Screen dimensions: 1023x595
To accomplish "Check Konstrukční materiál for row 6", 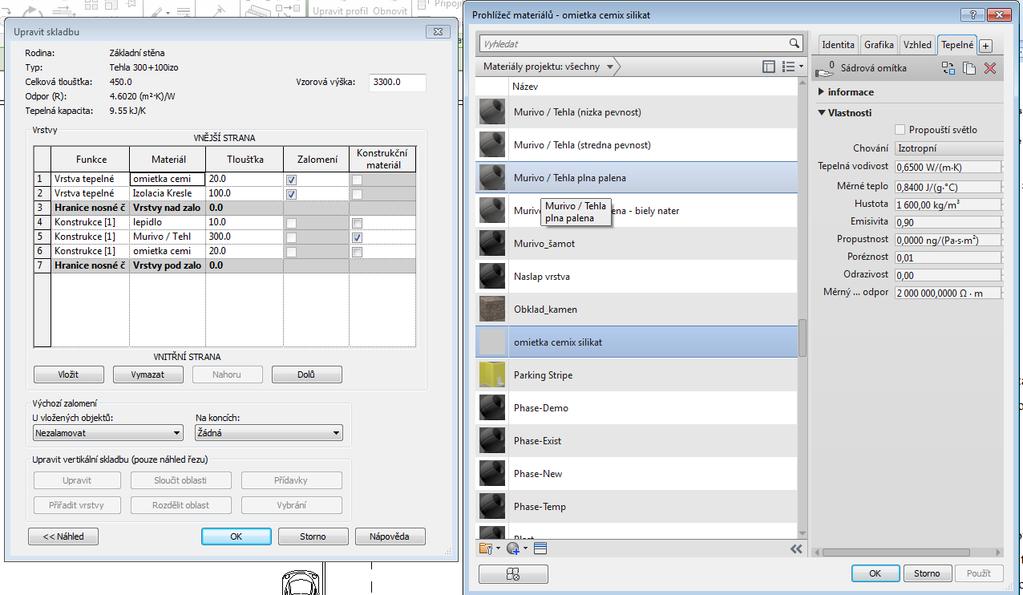I will tap(357, 252).
